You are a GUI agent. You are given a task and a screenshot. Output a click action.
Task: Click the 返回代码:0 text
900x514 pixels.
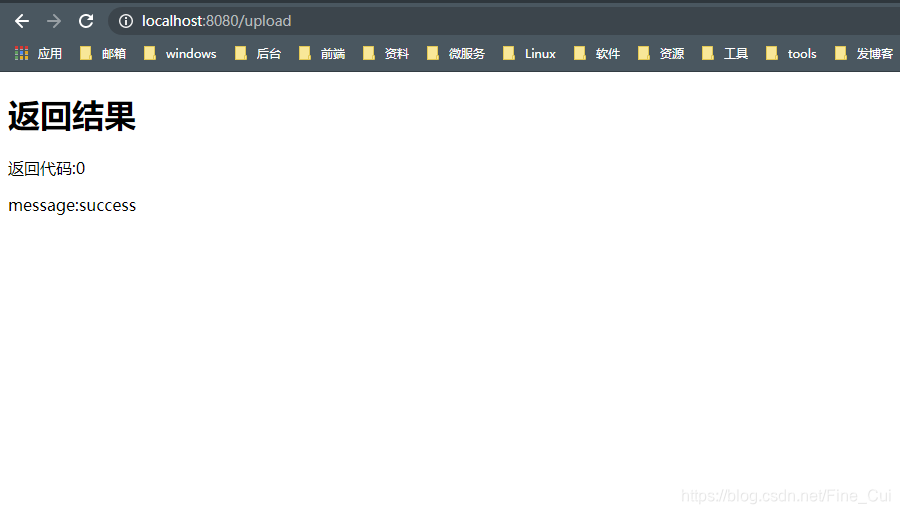pos(46,169)
